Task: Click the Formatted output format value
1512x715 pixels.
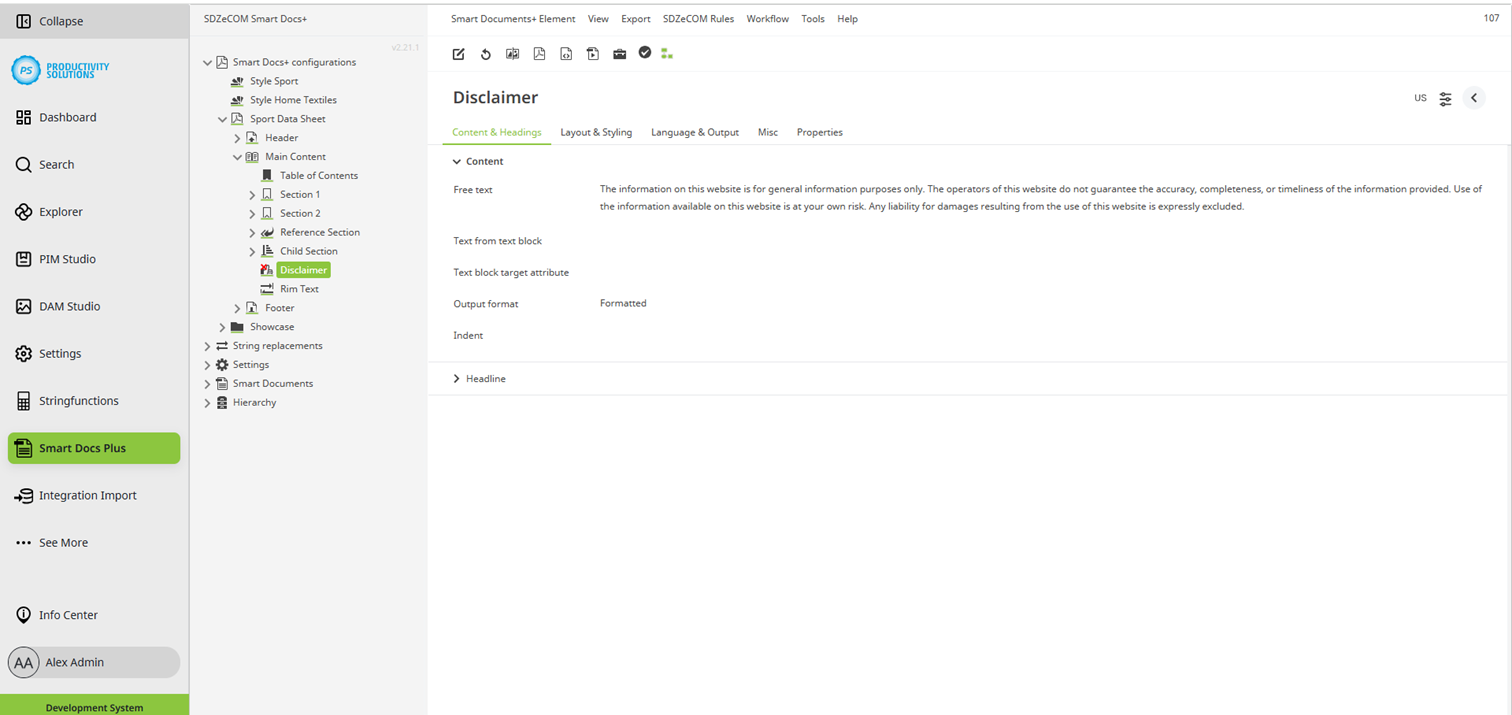Action: pyautogui.click(x=623, y=303)
